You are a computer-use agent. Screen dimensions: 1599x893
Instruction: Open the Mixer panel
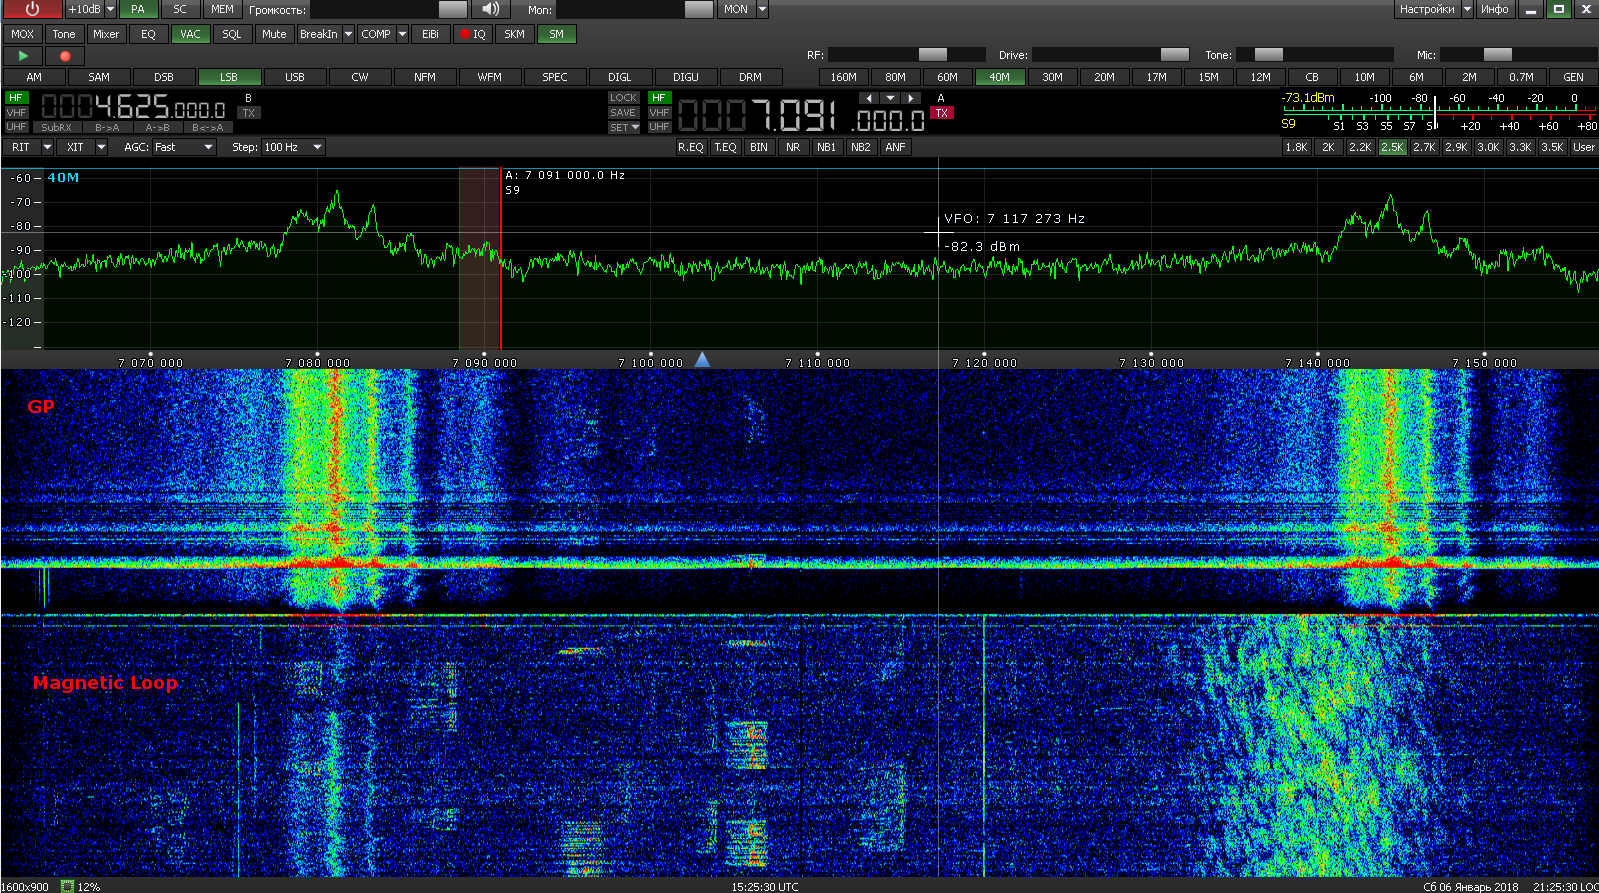pyautogui.click(x=106, y=34)
